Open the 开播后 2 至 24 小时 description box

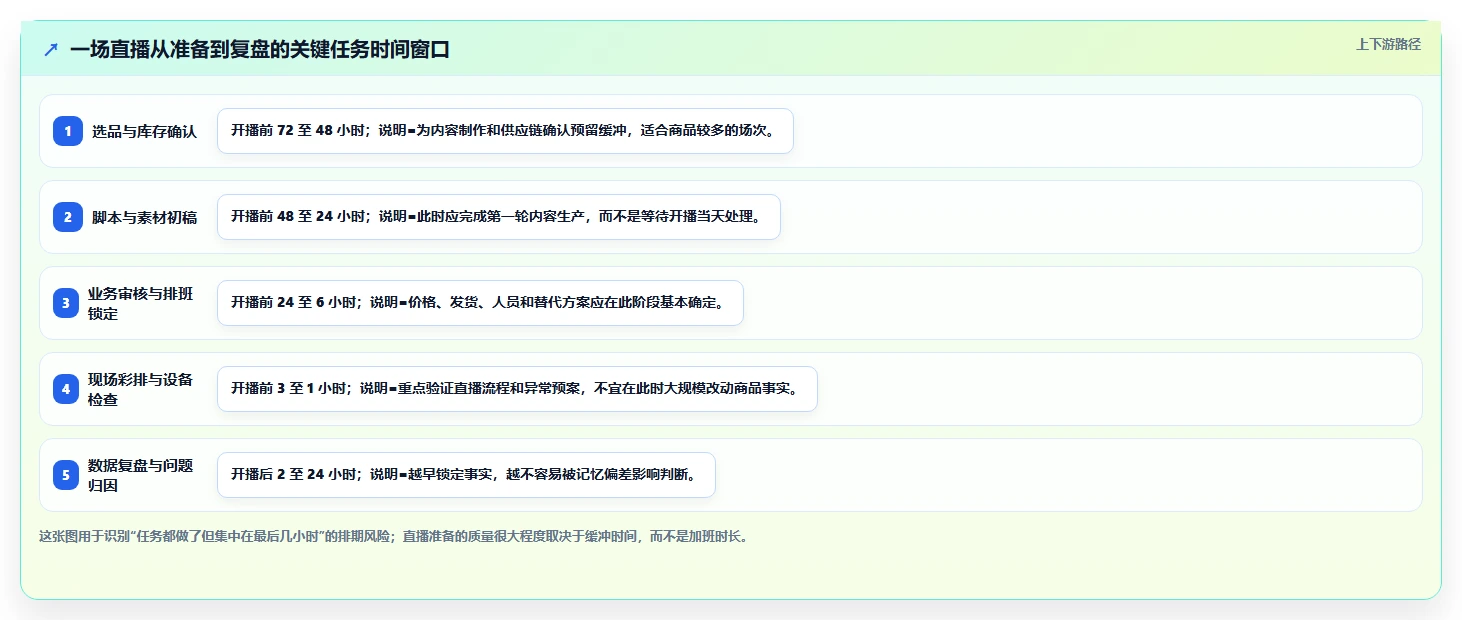[x=466, y=475]
